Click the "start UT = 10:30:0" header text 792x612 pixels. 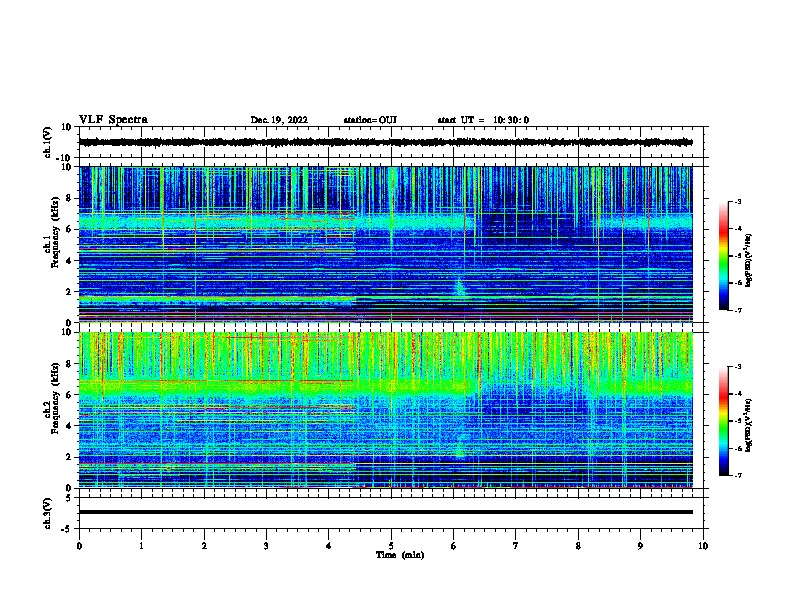click(483, 120)
